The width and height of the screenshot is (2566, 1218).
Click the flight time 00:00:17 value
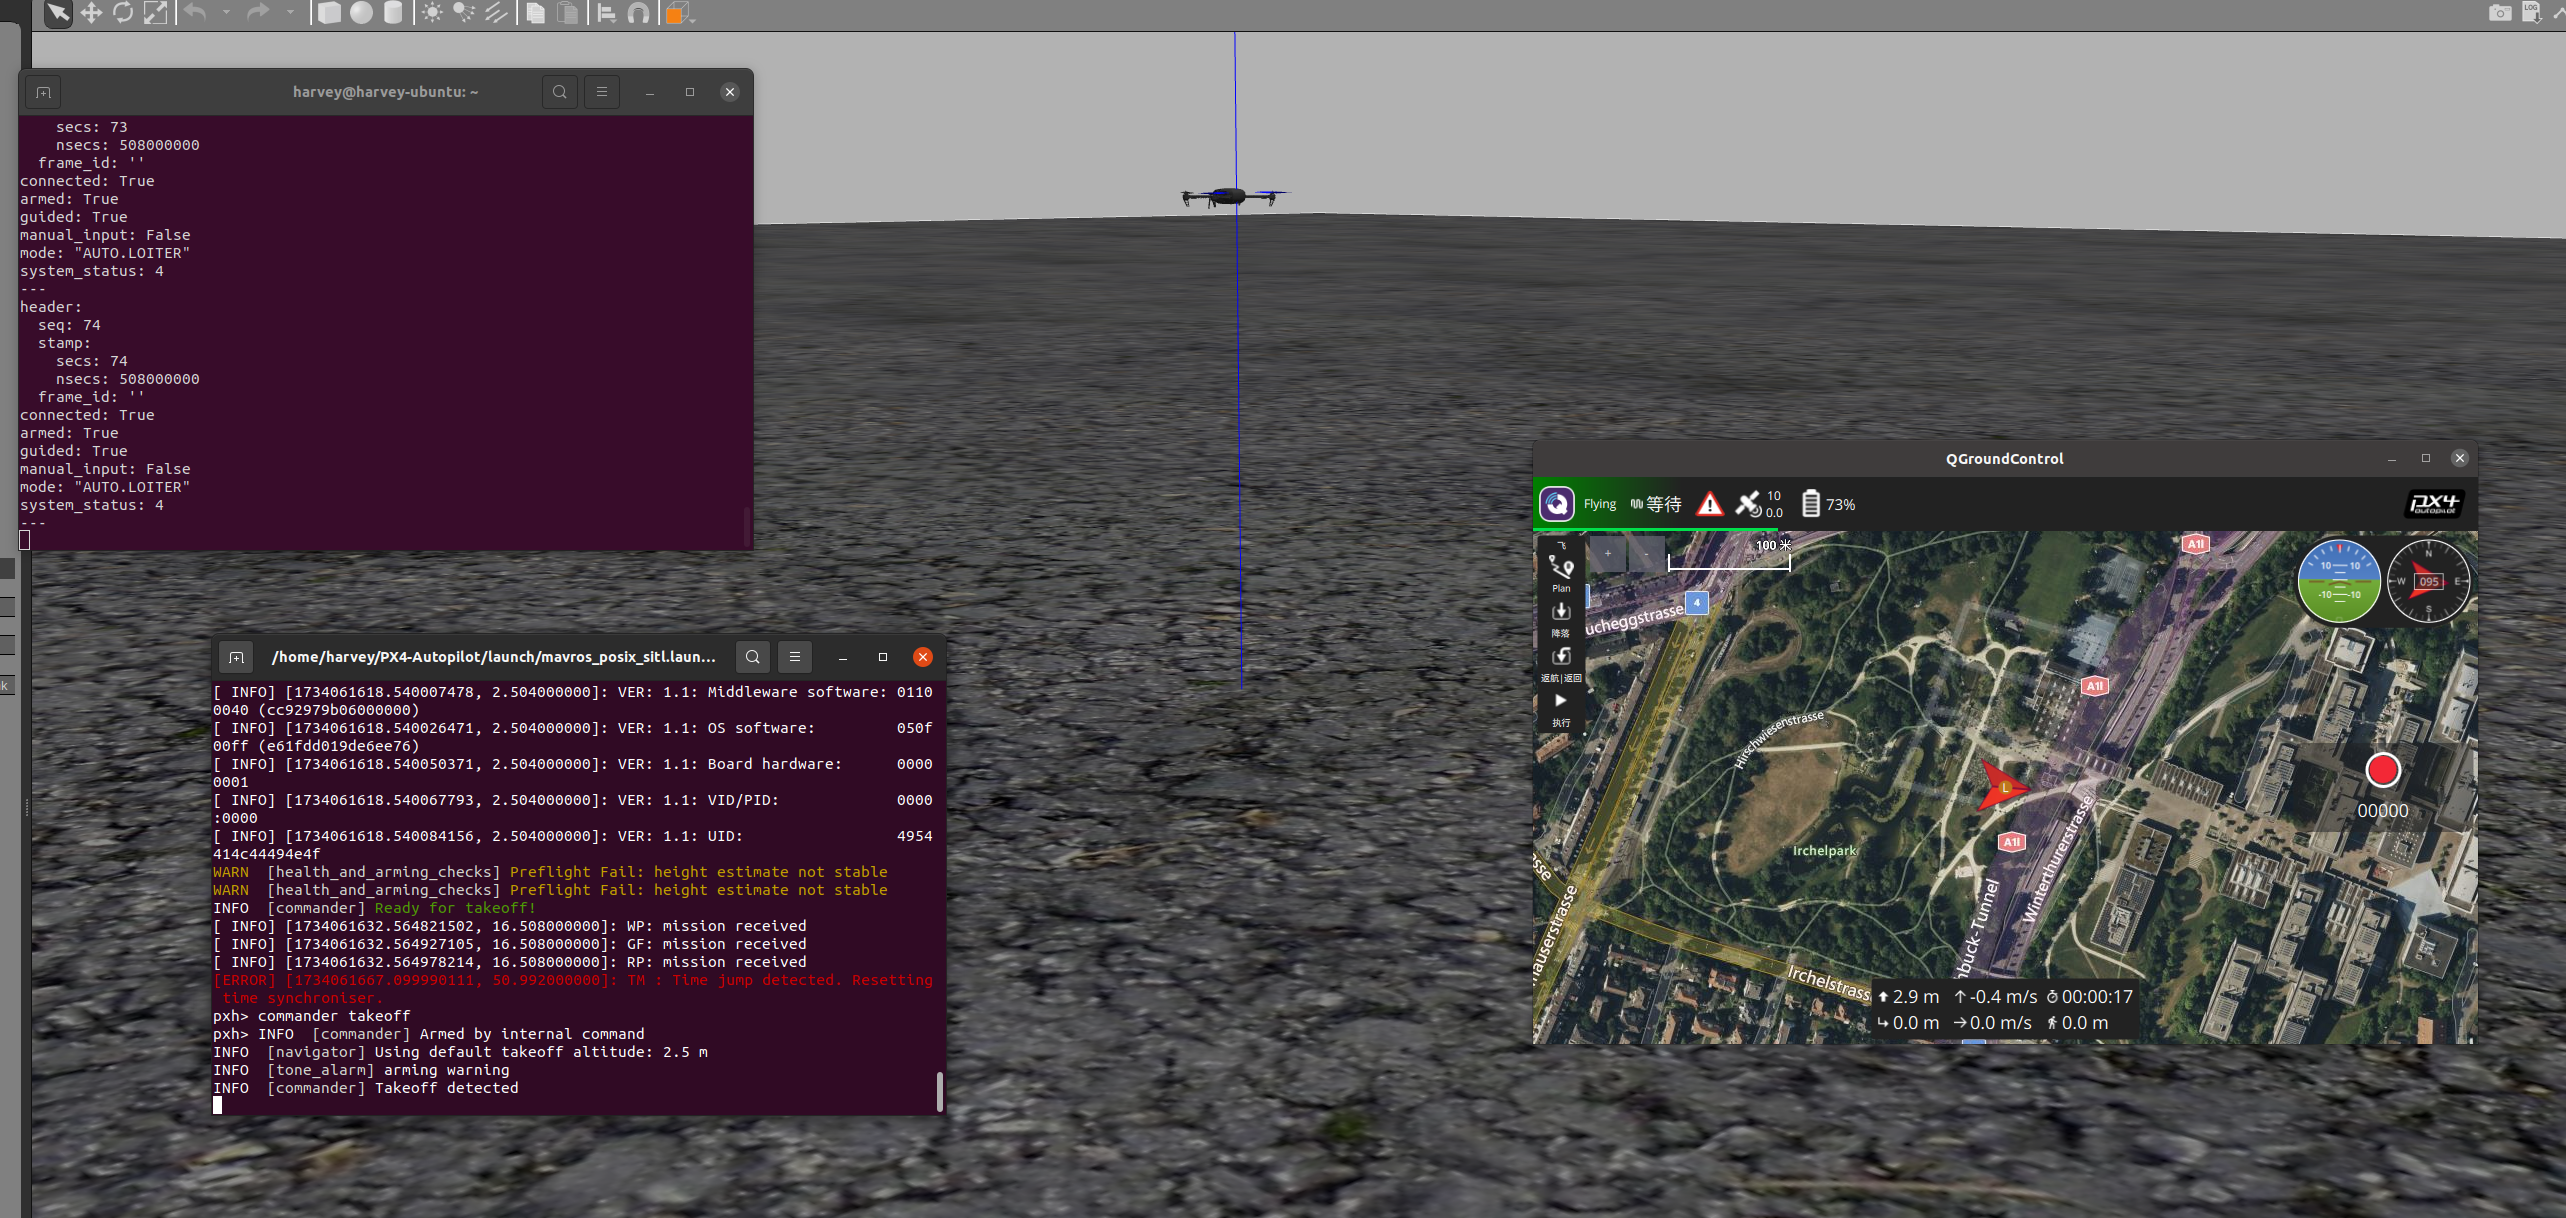pyautogui.click(x=2097, y=997)
